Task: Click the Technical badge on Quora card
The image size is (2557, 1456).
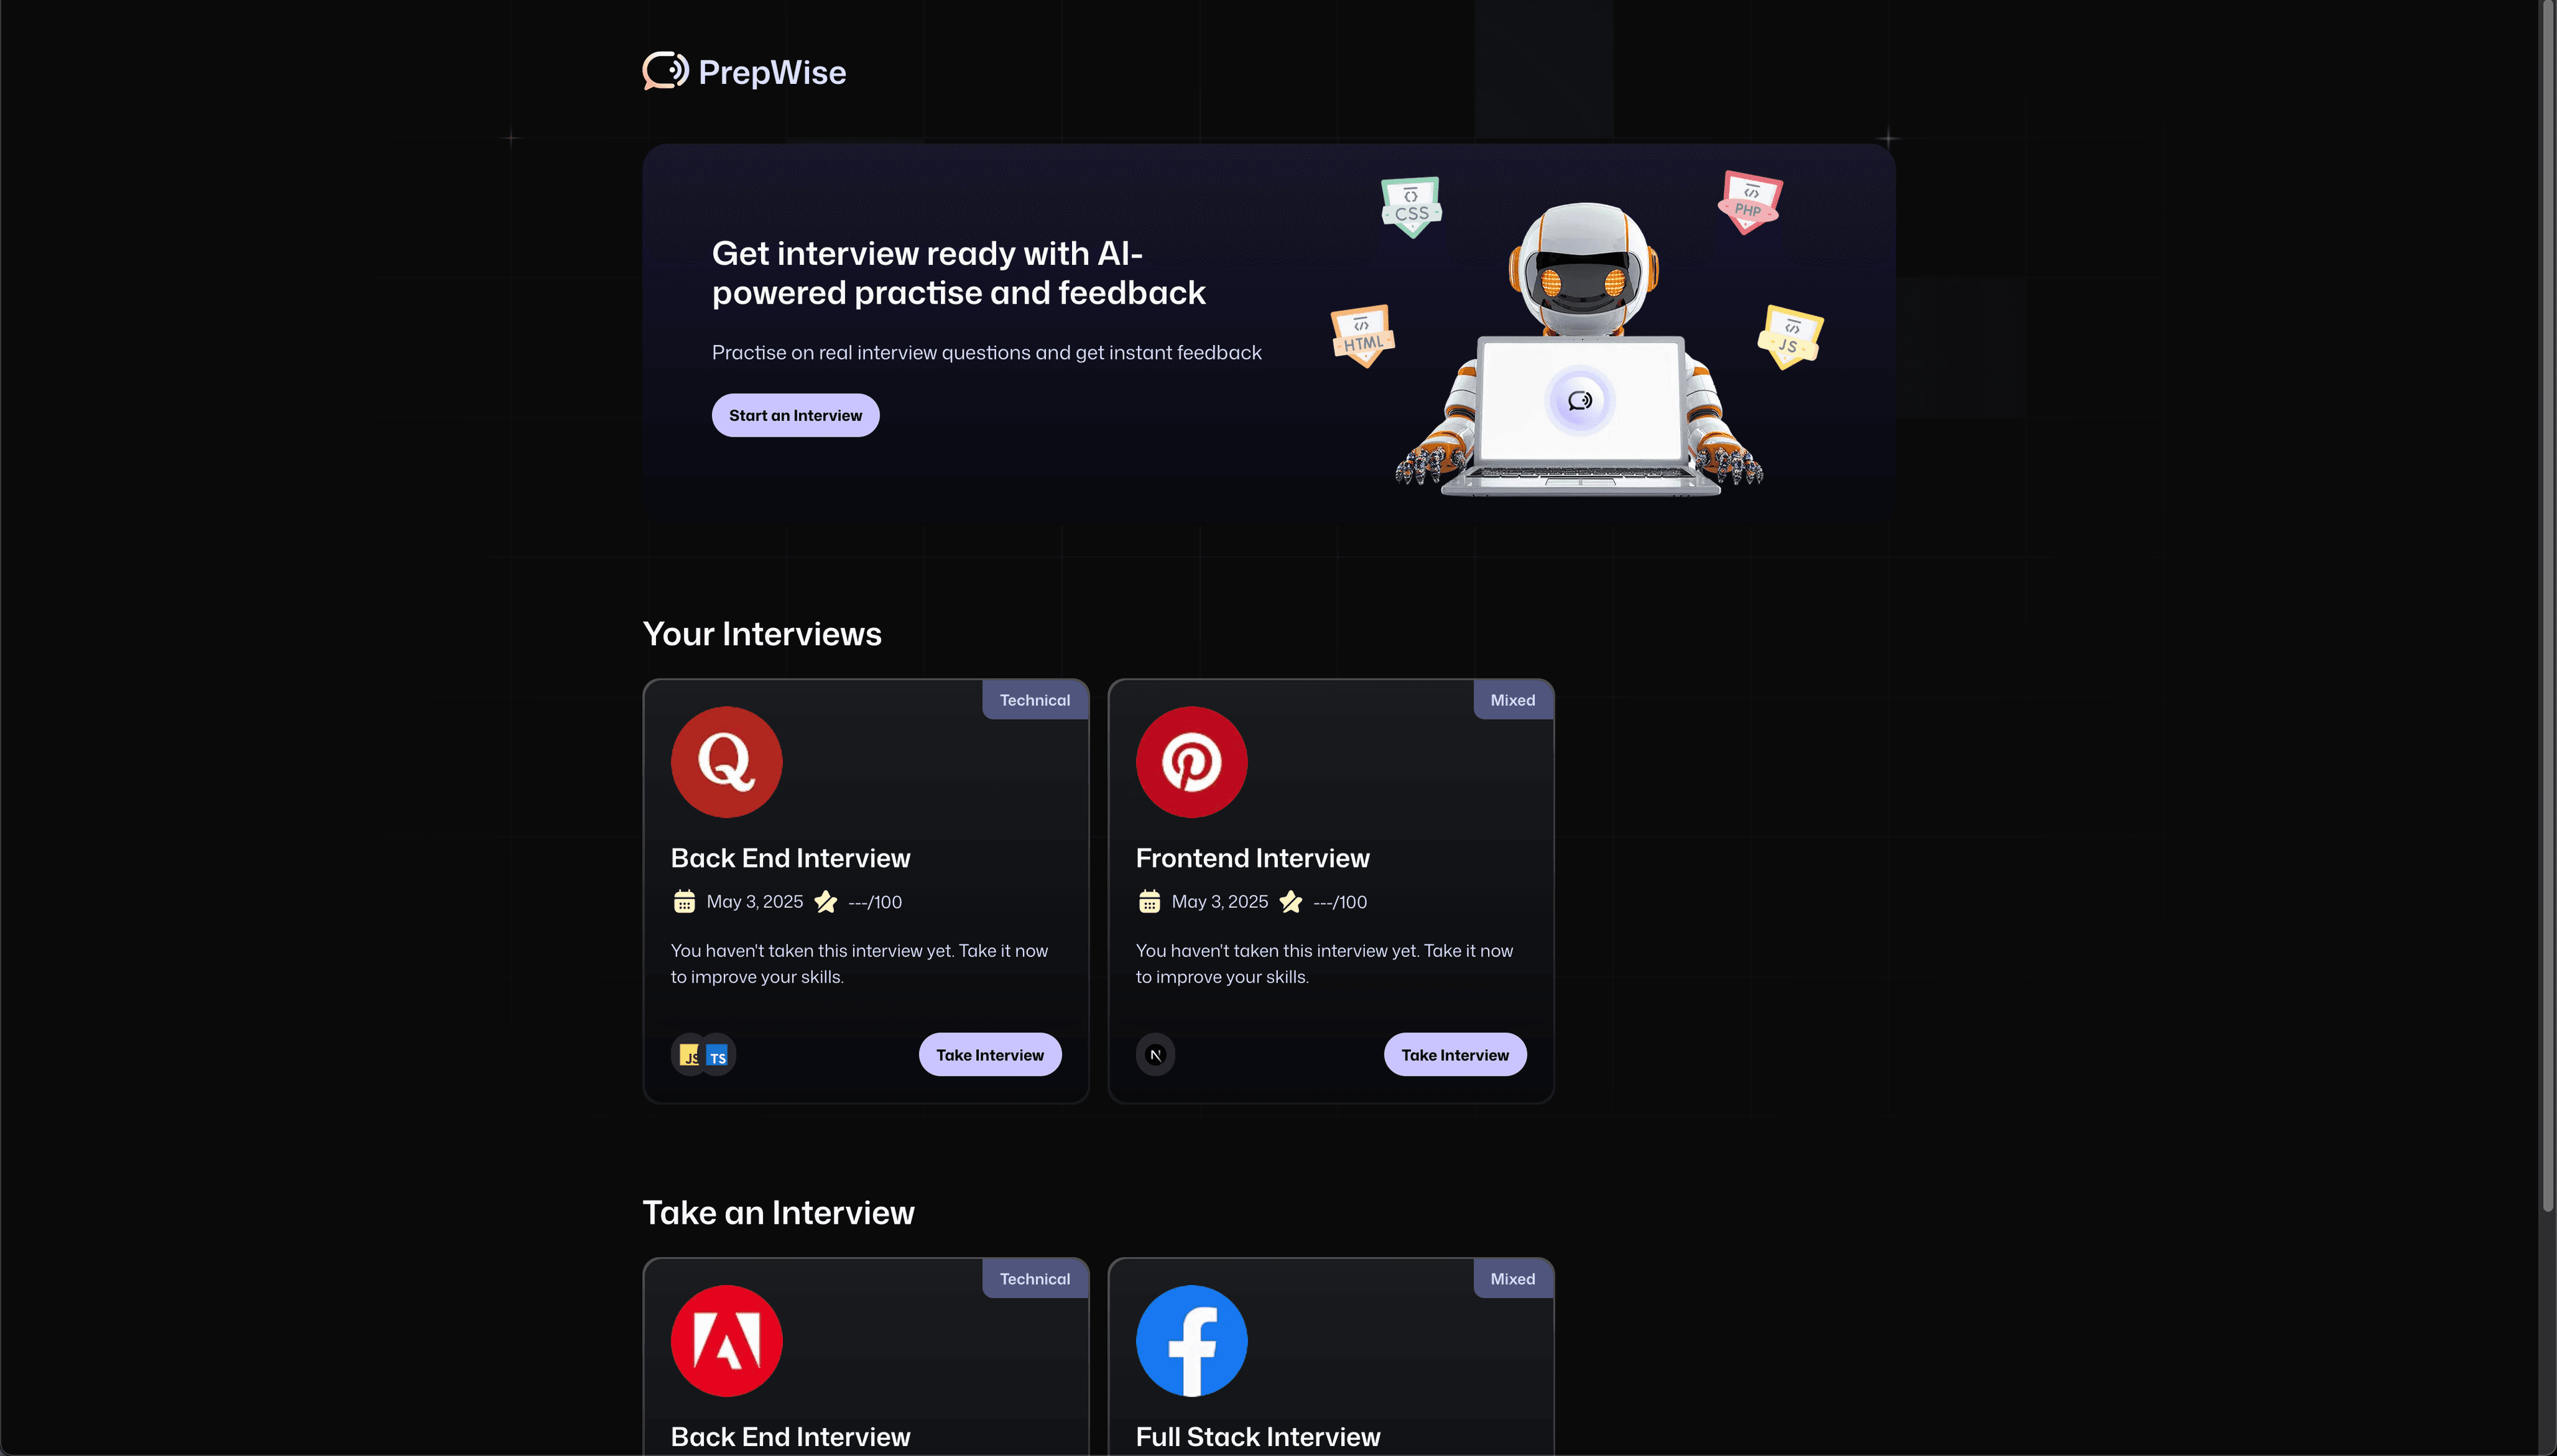Action: pos(1035,700)
